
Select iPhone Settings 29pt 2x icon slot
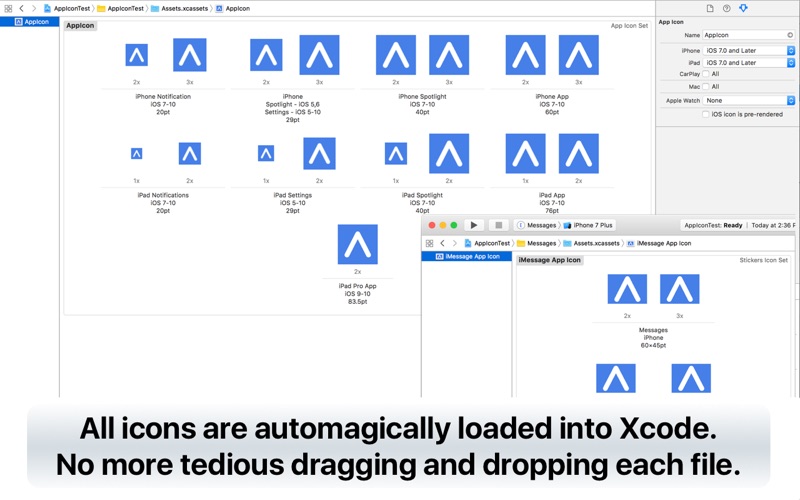pyautogui.click(x=266, y=55)
